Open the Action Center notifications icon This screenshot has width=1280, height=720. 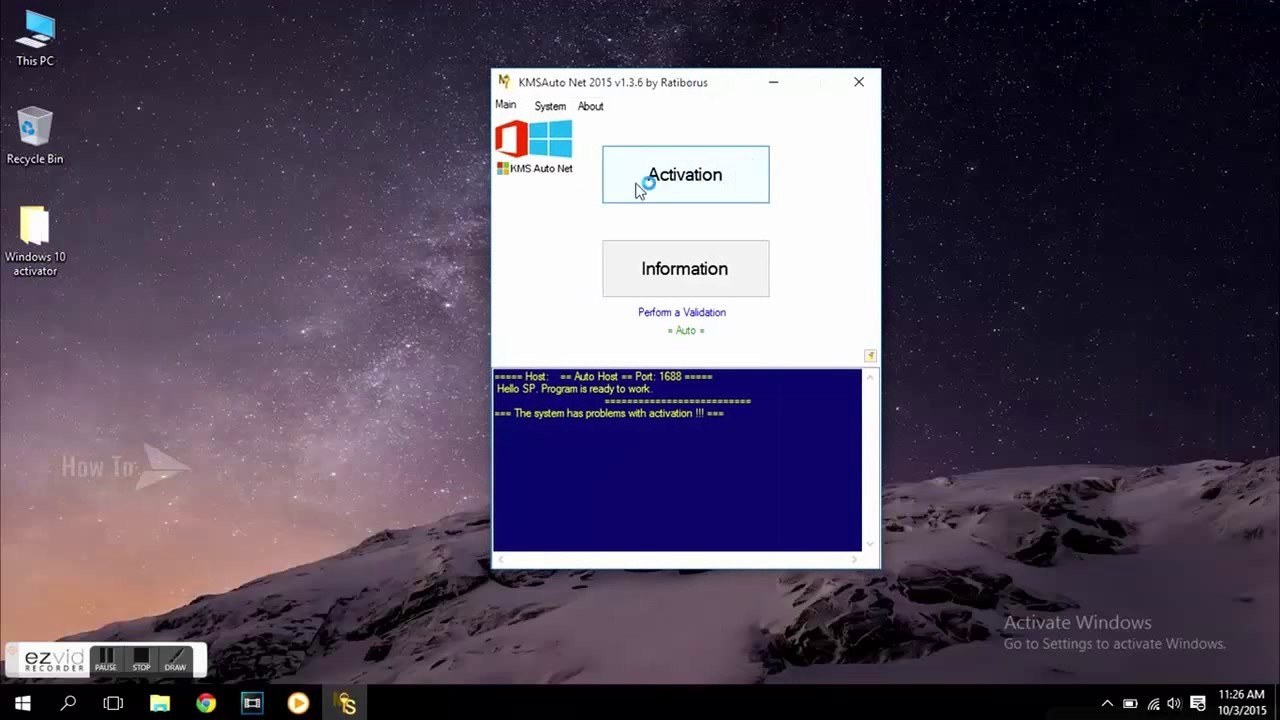pyautogui.click(x=1197, y=703)
